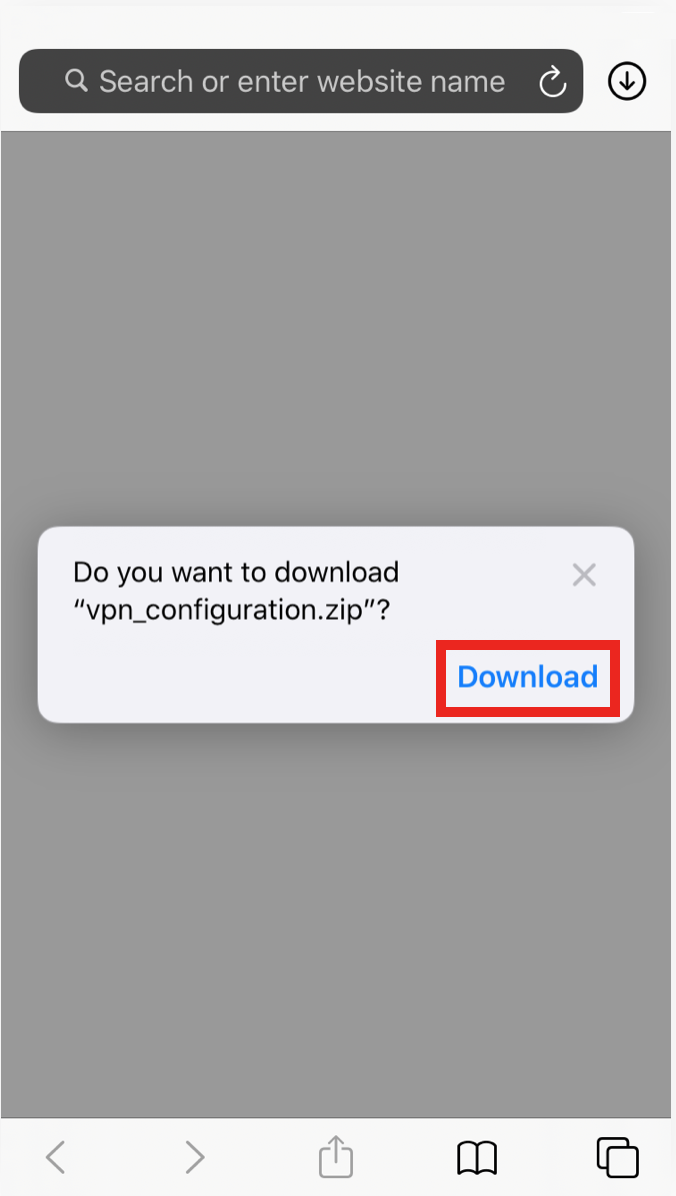
Task: Click bottom toolbar gap between bookmarks and tabs
Action: click(x=546, y=1157)
